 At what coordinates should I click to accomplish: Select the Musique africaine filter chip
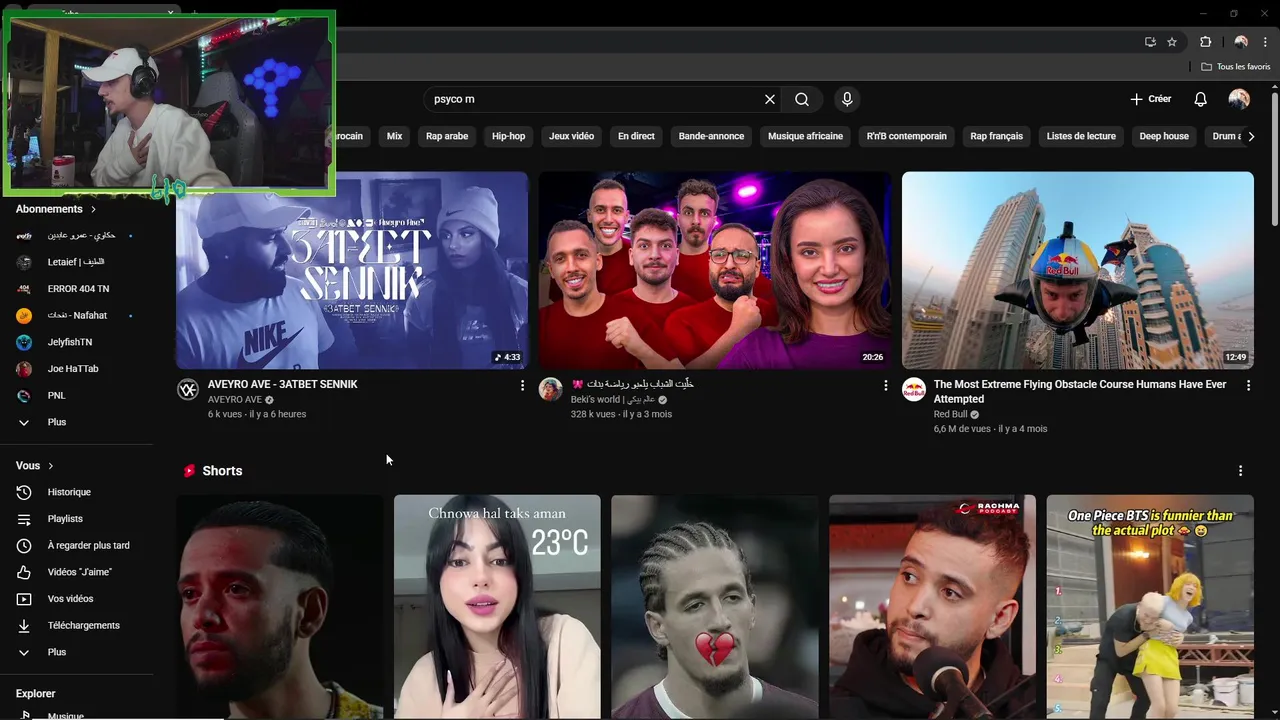[x=805, y=136]
